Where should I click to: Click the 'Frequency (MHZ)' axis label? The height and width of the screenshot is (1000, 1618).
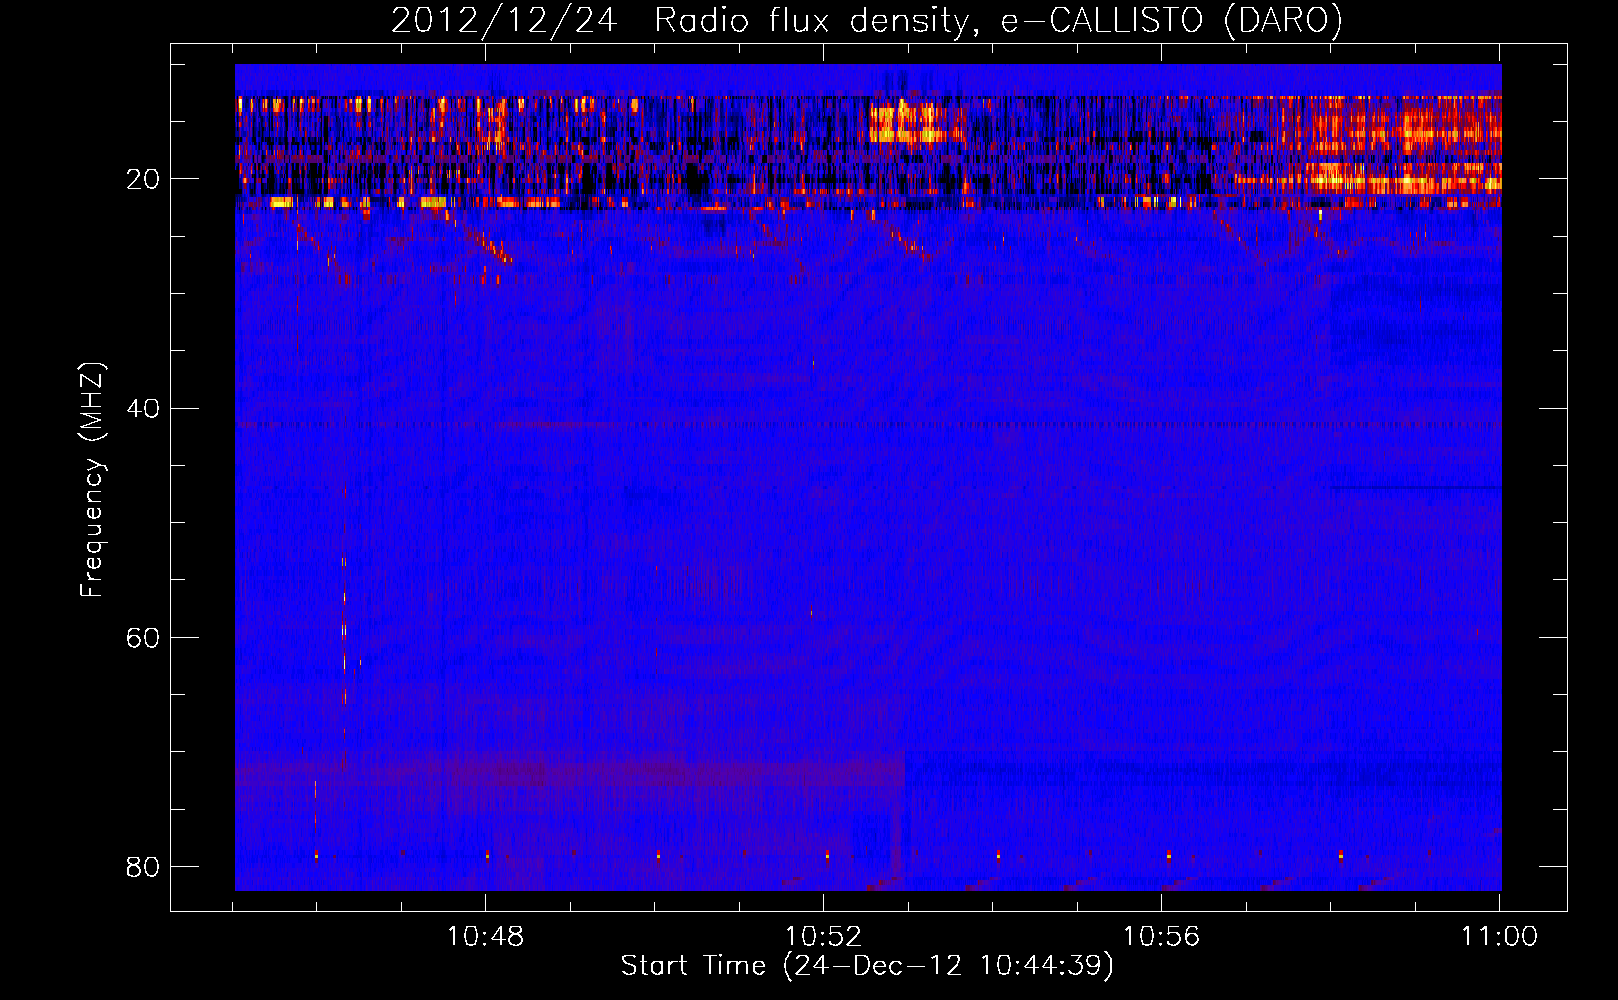pyautogui.click(x=92, y=480)
